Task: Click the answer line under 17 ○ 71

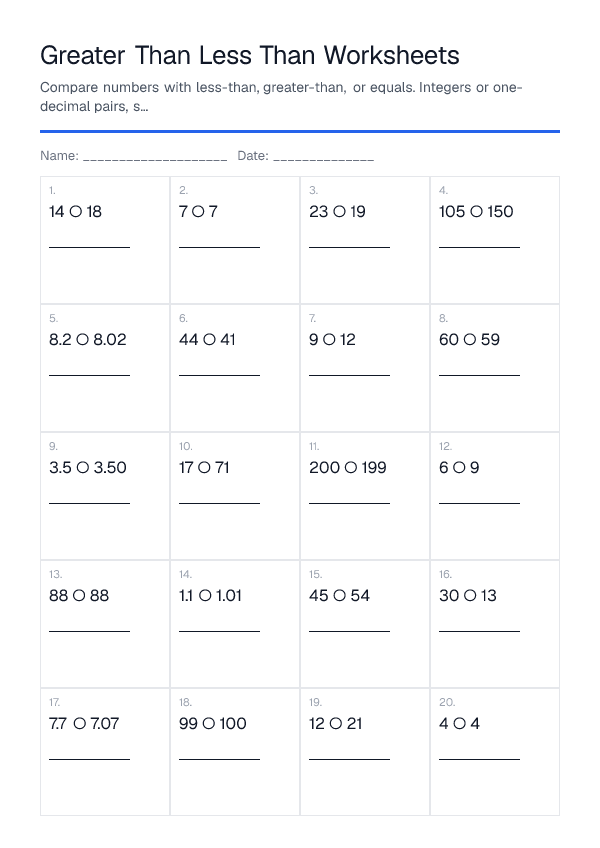Action: 220,503
